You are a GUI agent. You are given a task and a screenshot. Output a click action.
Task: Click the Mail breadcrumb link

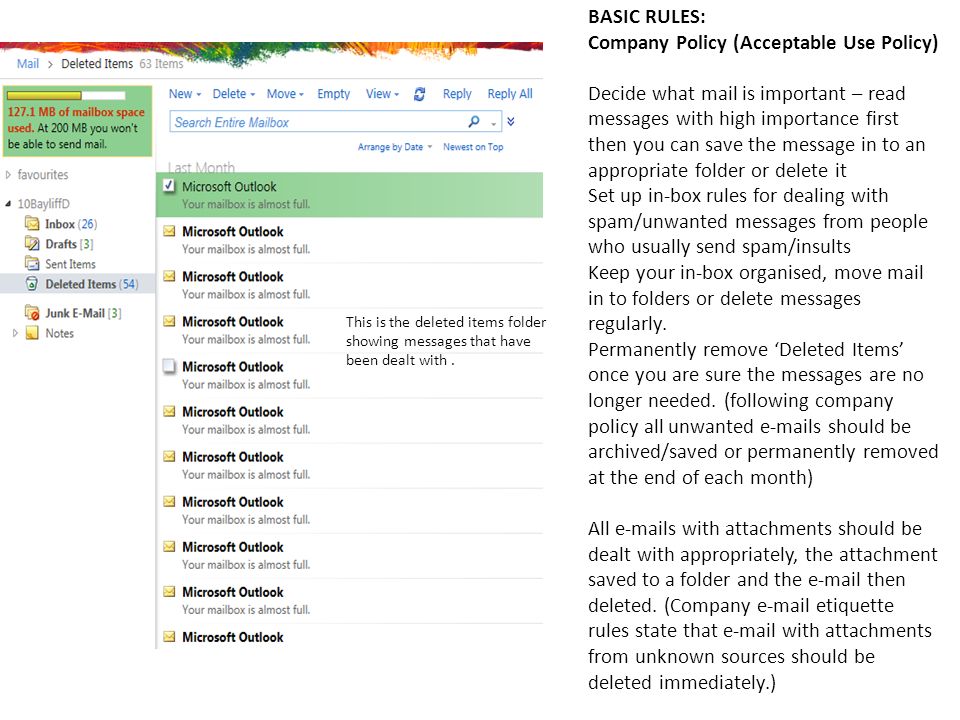(28, 64)
